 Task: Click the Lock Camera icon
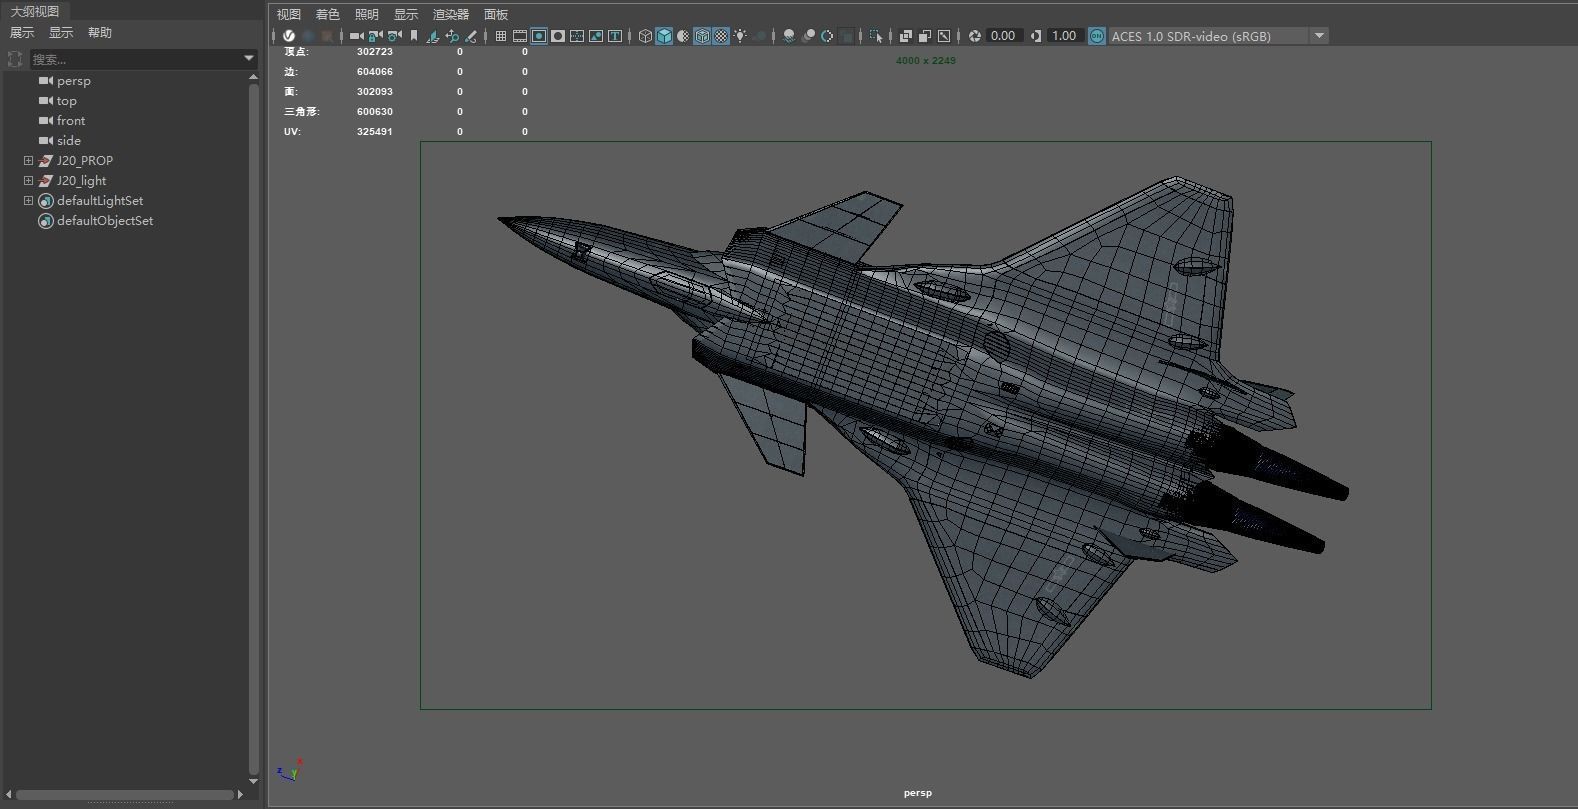click(x=375, y=36)
